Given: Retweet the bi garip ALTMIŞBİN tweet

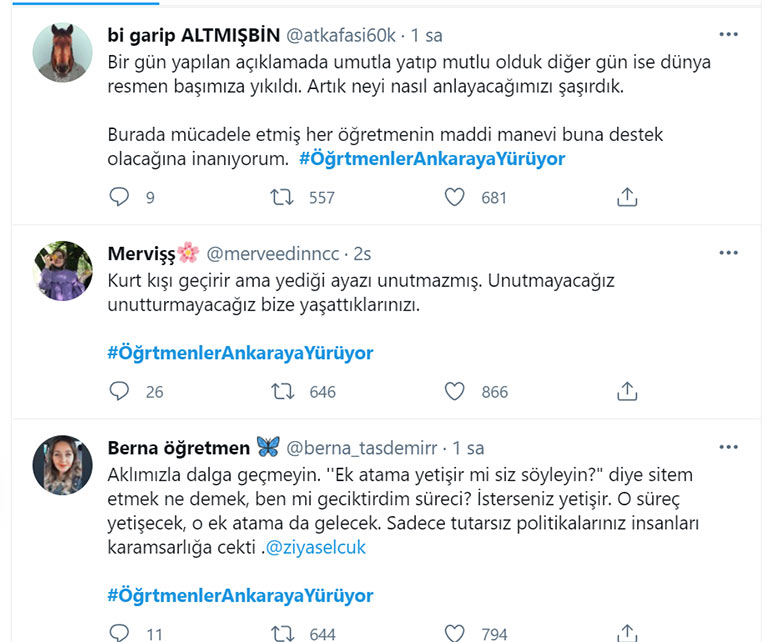Looking at the screenshot, I should coord(284,198).
